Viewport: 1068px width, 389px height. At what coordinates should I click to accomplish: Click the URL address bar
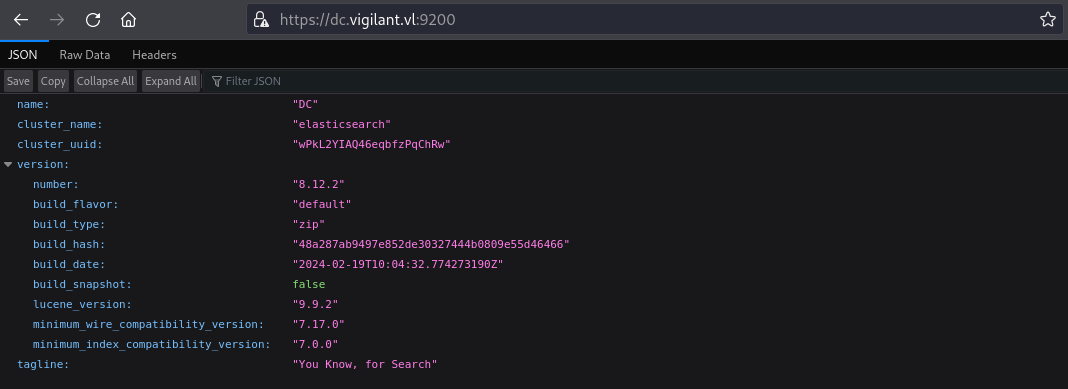(654, 20)
